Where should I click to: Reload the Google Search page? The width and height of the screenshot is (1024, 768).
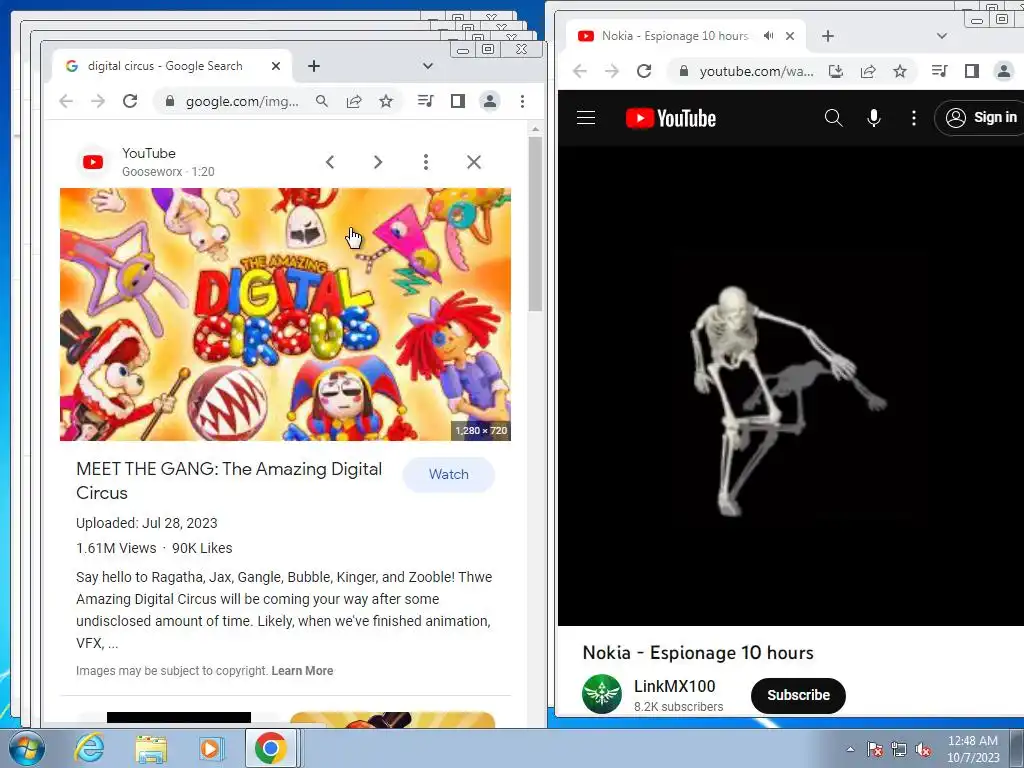click(x=130, y=101)
